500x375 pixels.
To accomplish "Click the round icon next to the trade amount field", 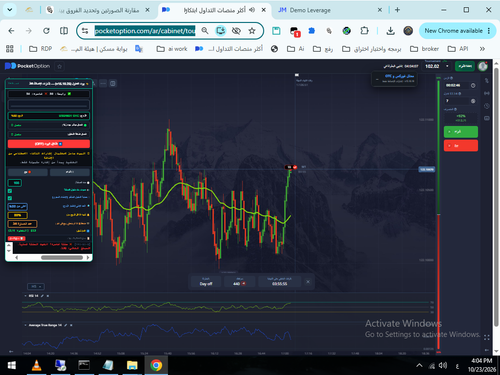I will point(473,101).
